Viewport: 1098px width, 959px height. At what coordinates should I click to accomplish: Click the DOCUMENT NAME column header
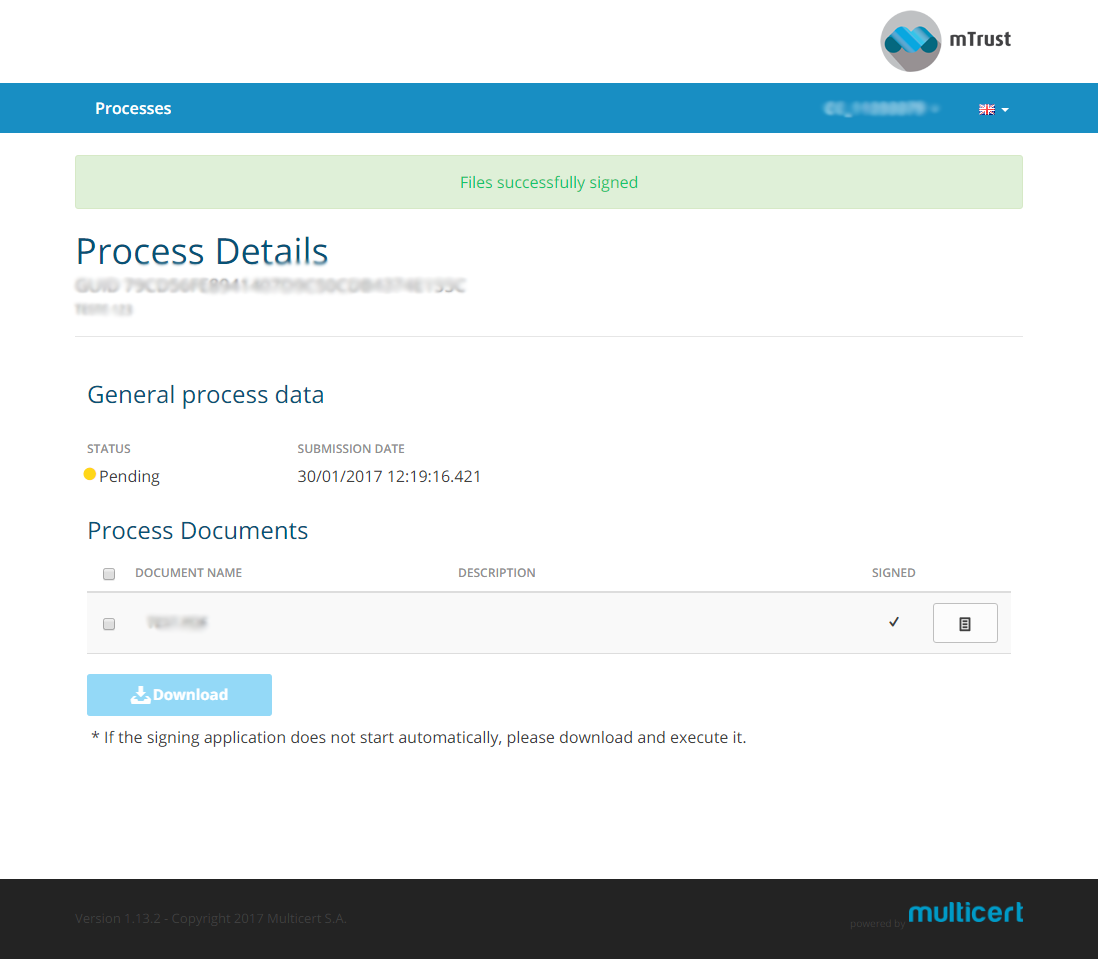click(x=188, y=573)
